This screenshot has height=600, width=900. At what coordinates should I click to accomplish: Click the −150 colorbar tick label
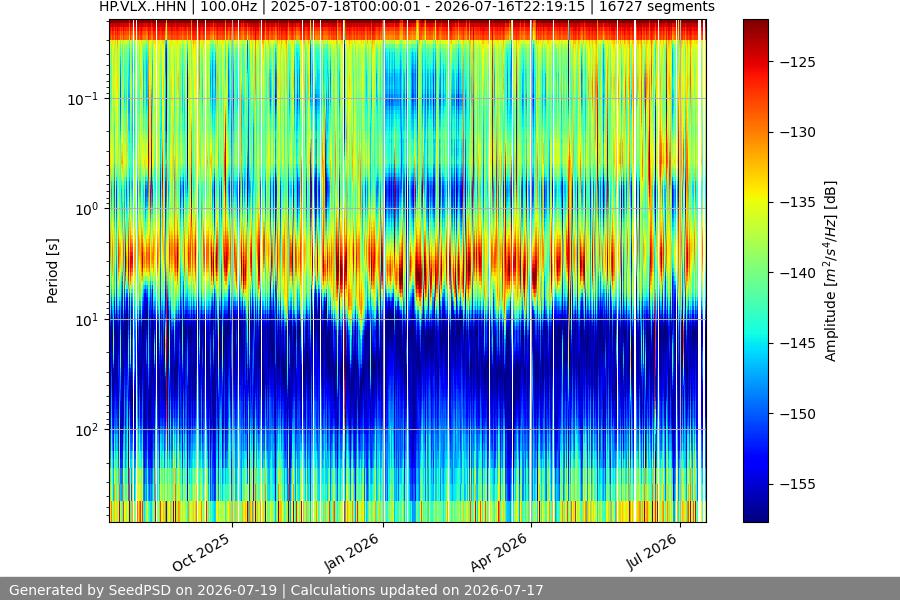tap(798, 413)
